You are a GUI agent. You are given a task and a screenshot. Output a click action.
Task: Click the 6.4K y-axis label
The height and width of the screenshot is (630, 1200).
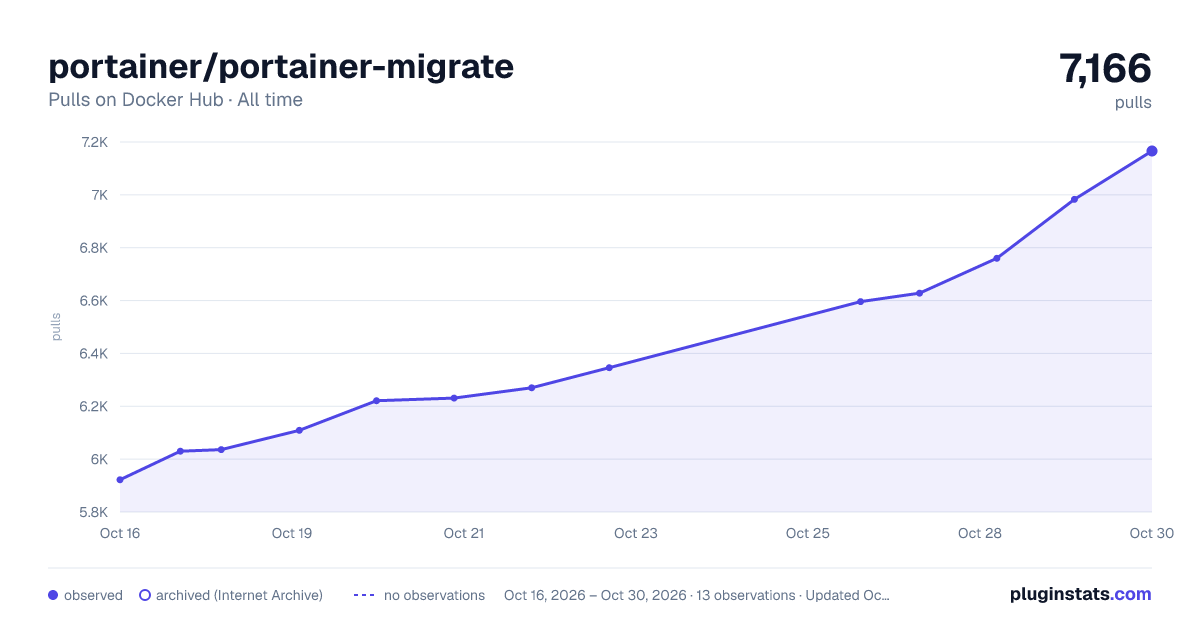pyautogui.click(x=94, y=354)
